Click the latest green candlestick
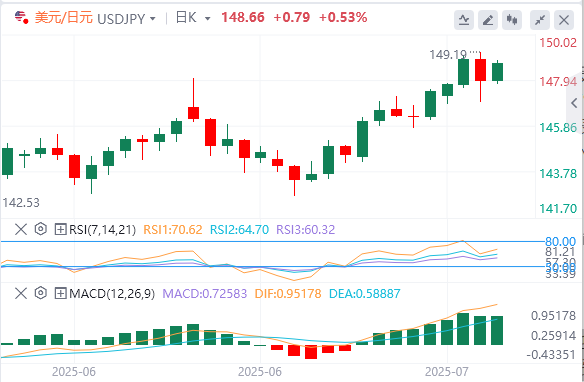Image resolution: width=584 pixels, height=382 pixels. (x=498, y=72)
